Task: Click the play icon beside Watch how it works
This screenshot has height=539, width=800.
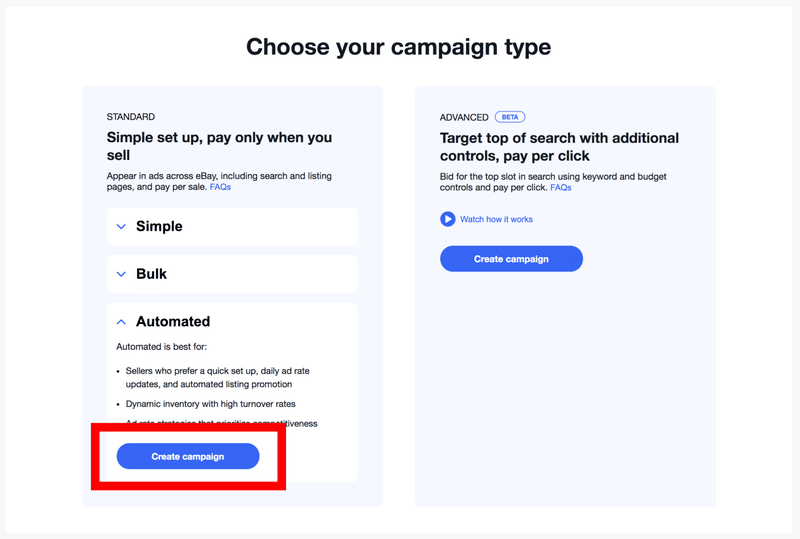Action: pyautogui.click(x=447, y=219)
